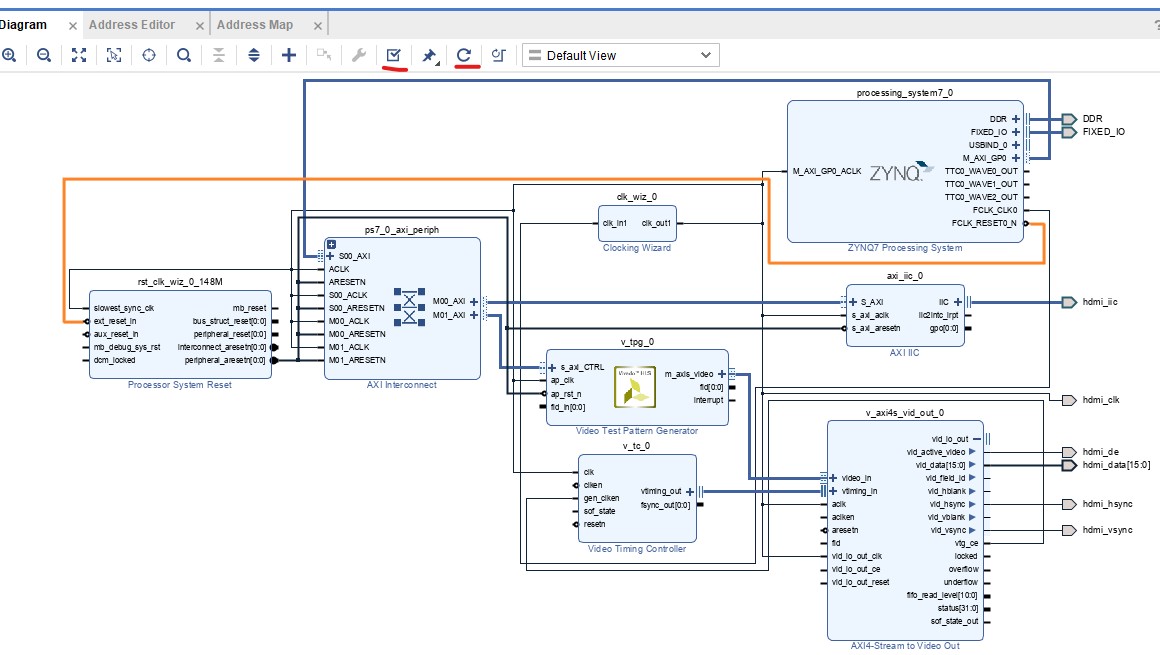
Task: Click the Pin icon in toolbar
Action: (429, 56)
